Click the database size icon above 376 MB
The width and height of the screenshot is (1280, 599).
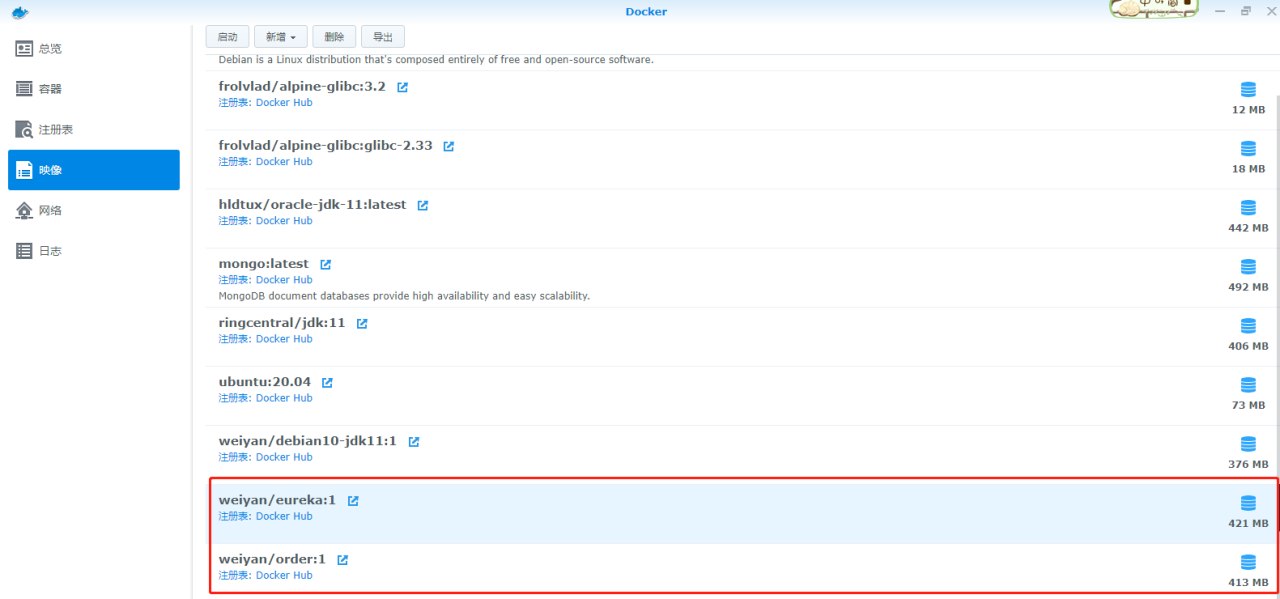click(x=1248, y=444)
